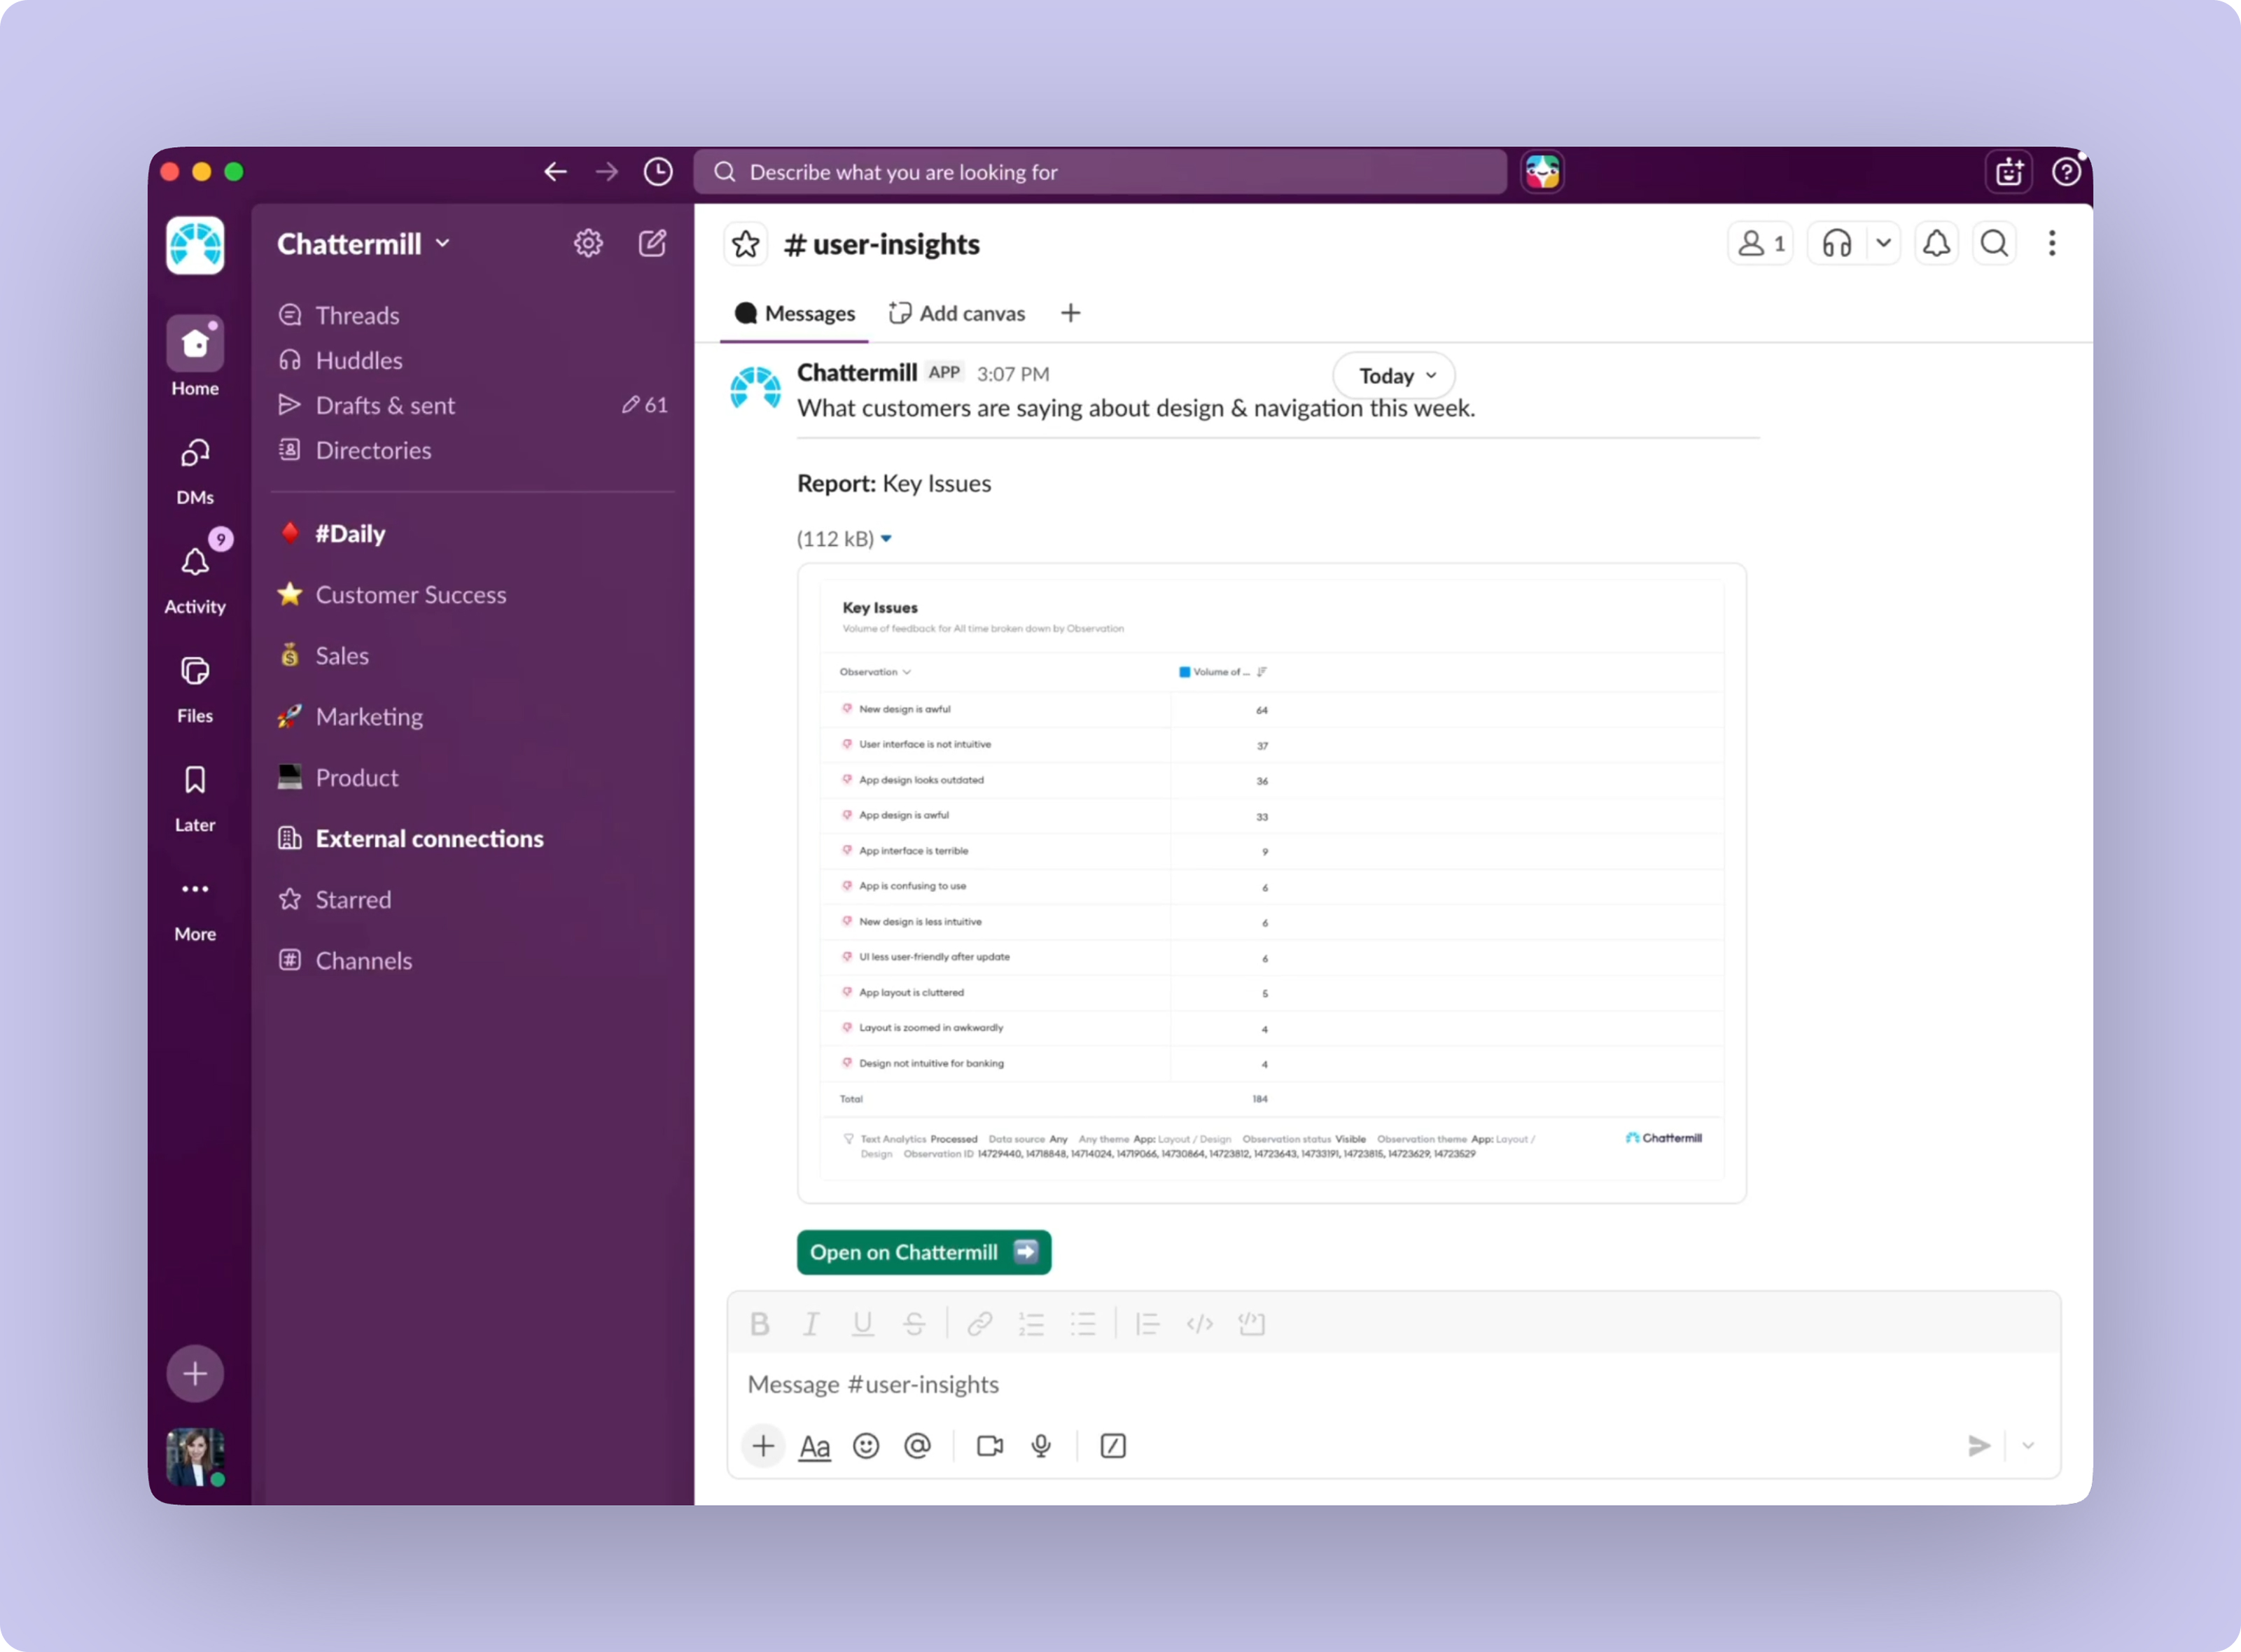Compose a new message with the pencil icon

tap(652, 243)
